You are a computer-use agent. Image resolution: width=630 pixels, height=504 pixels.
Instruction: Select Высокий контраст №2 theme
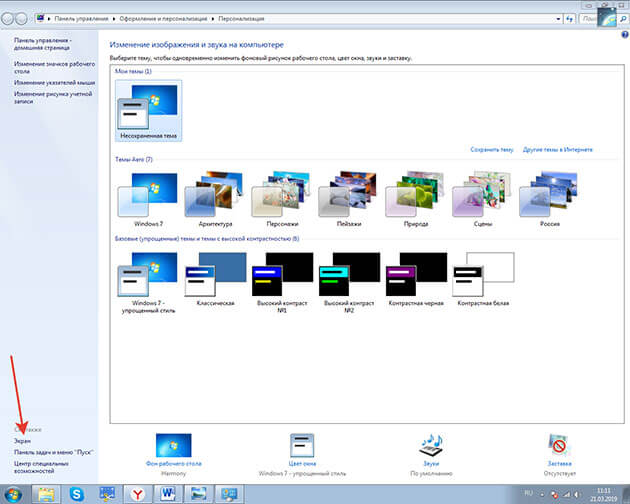pos(349,283)
